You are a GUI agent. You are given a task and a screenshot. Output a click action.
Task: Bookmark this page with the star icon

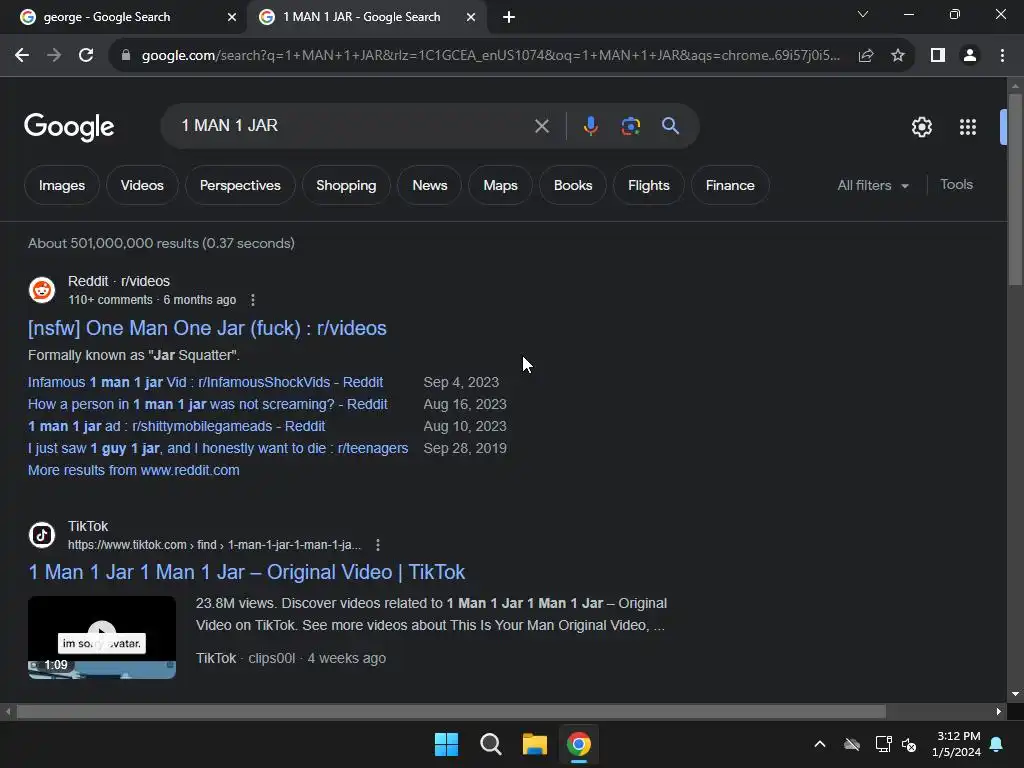(x=898, y=56)
